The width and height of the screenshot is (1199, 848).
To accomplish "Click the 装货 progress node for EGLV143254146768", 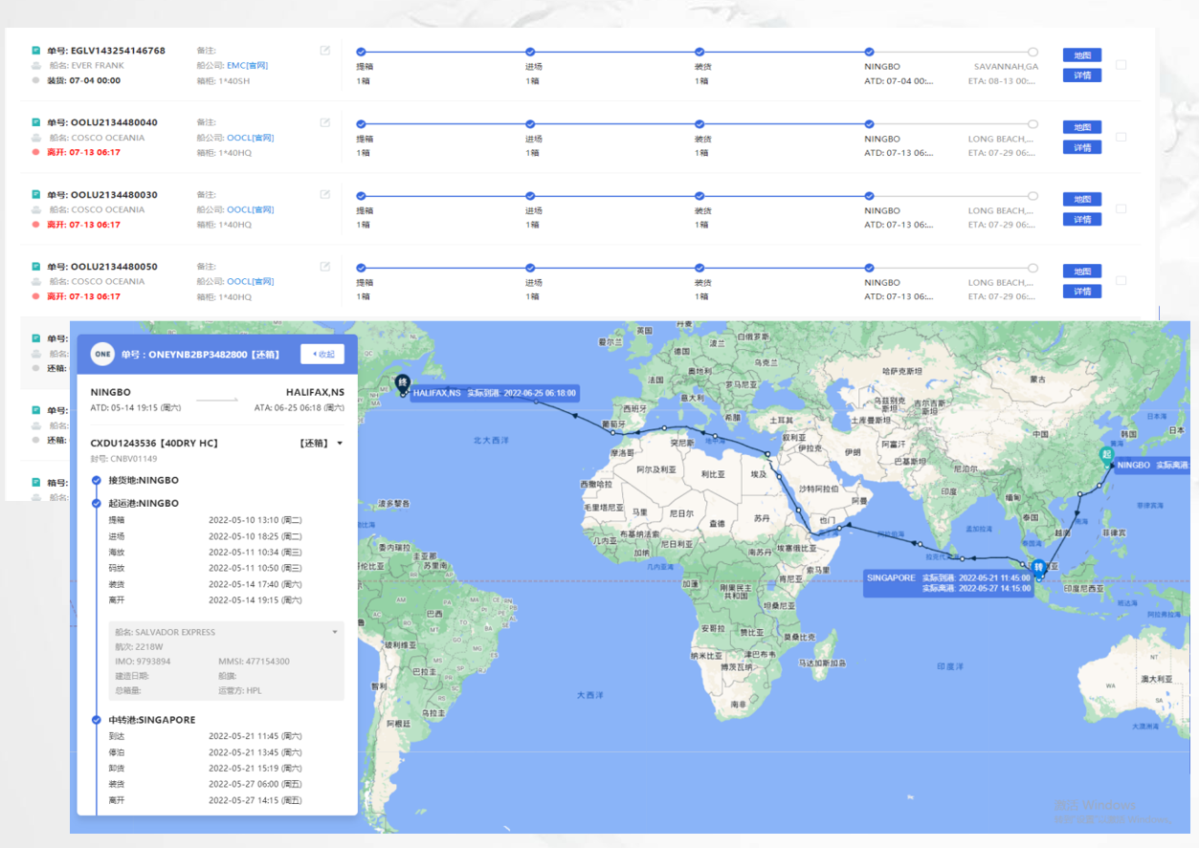I will (x=700, y=52).
